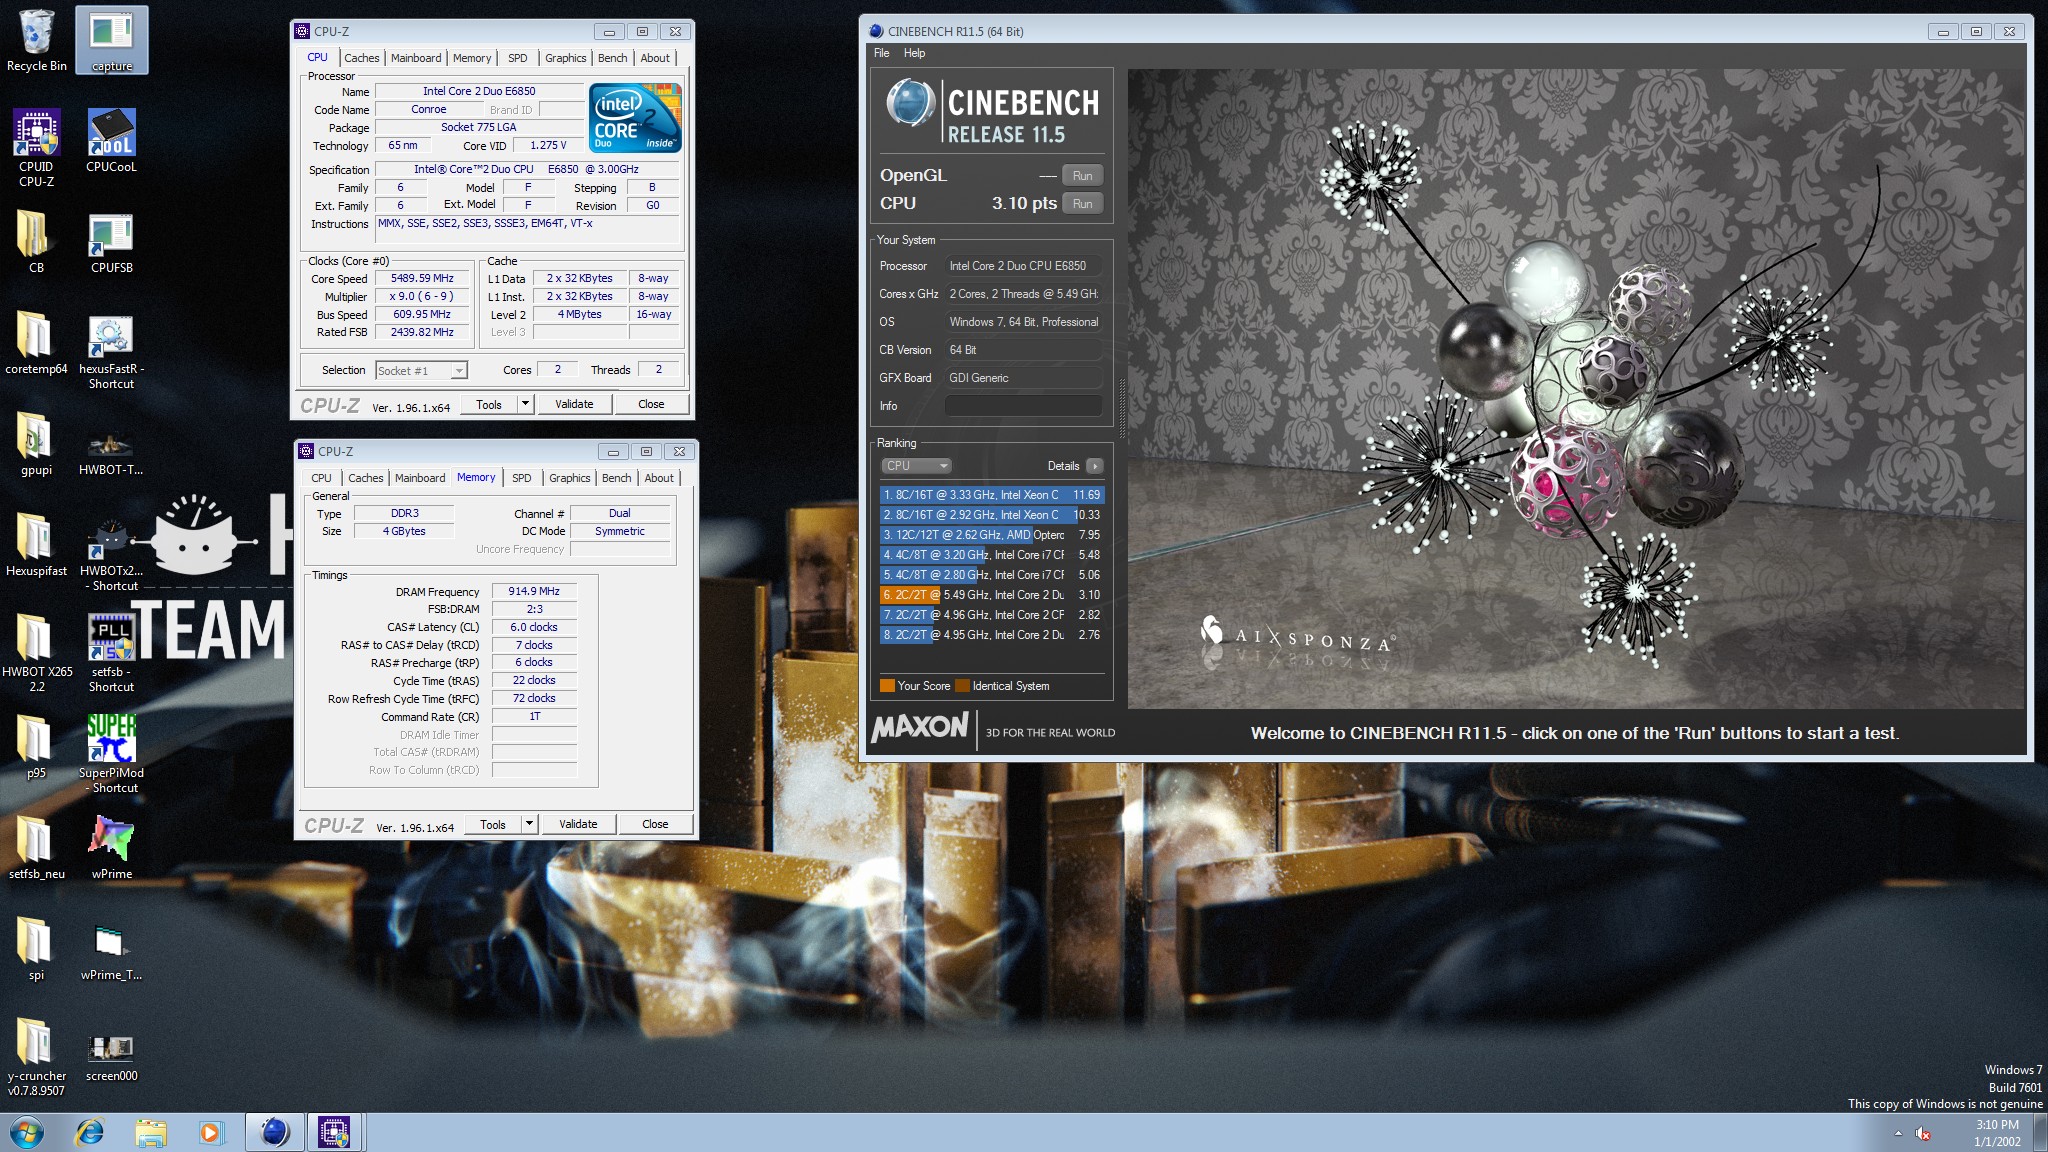Viewport: 2048px width, 1152px height.
Task: Open the coretemp64 folder
Action: [x=36, y=342]
